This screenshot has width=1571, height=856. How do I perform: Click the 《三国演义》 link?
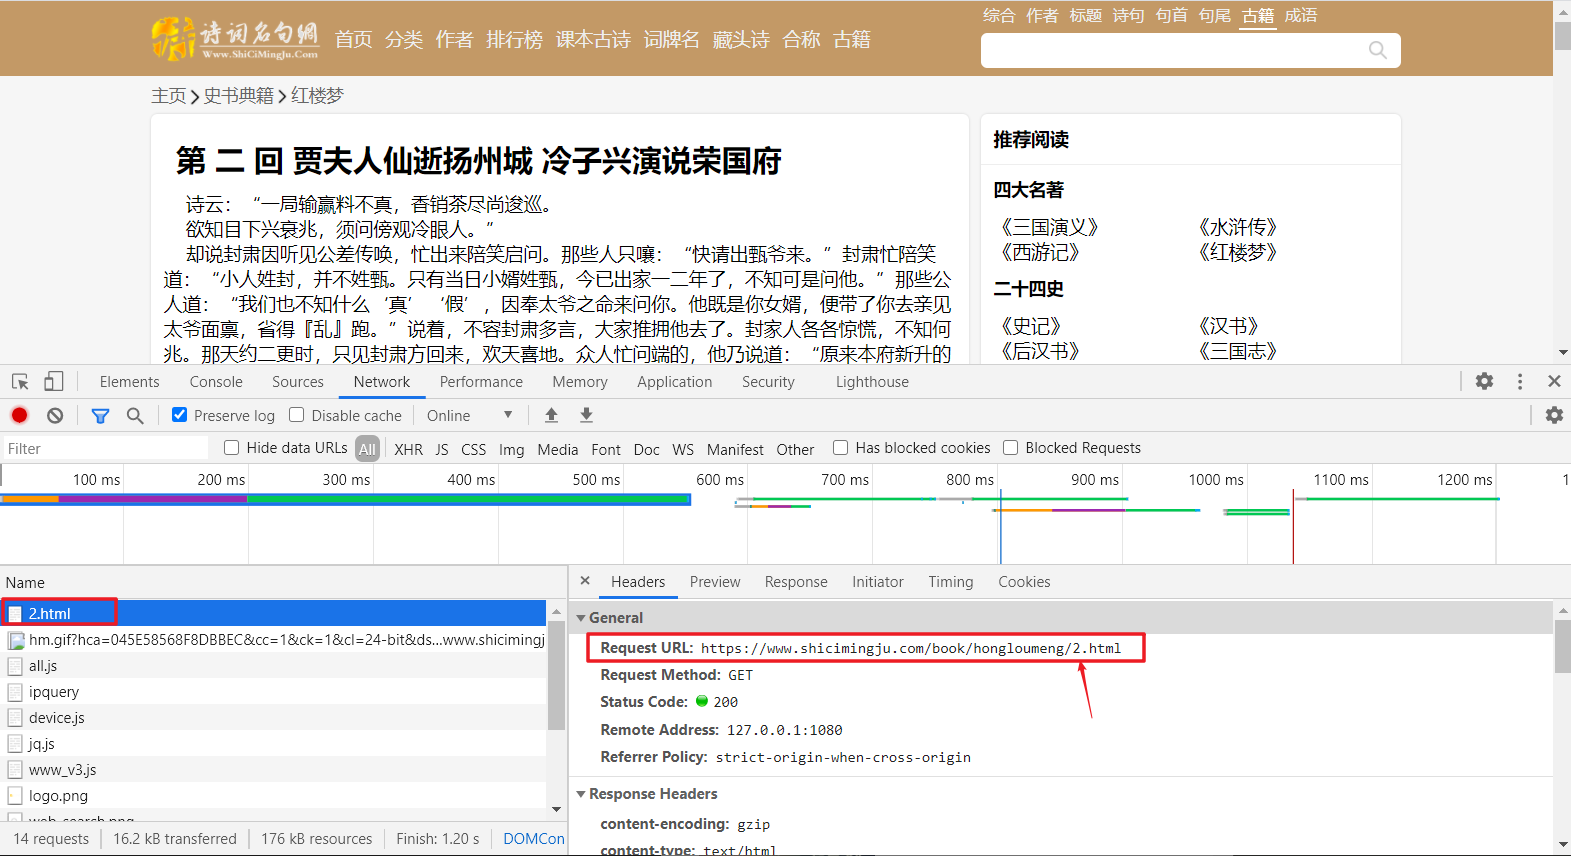tap(1049, 227)
